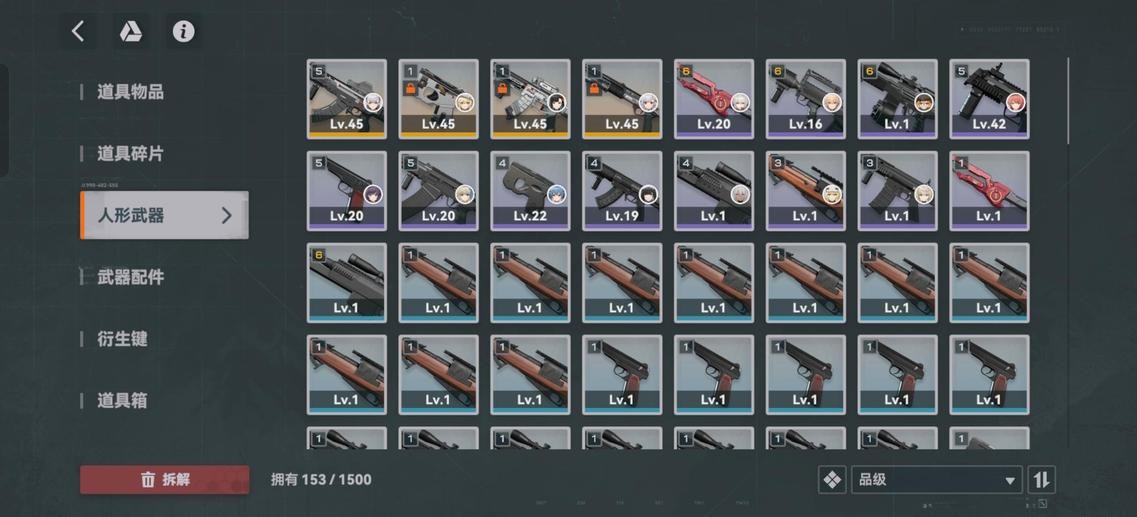This screenshot has width=1137, height=517.
Task: Open the 衍生键 category
Action: tap(123, 339)
